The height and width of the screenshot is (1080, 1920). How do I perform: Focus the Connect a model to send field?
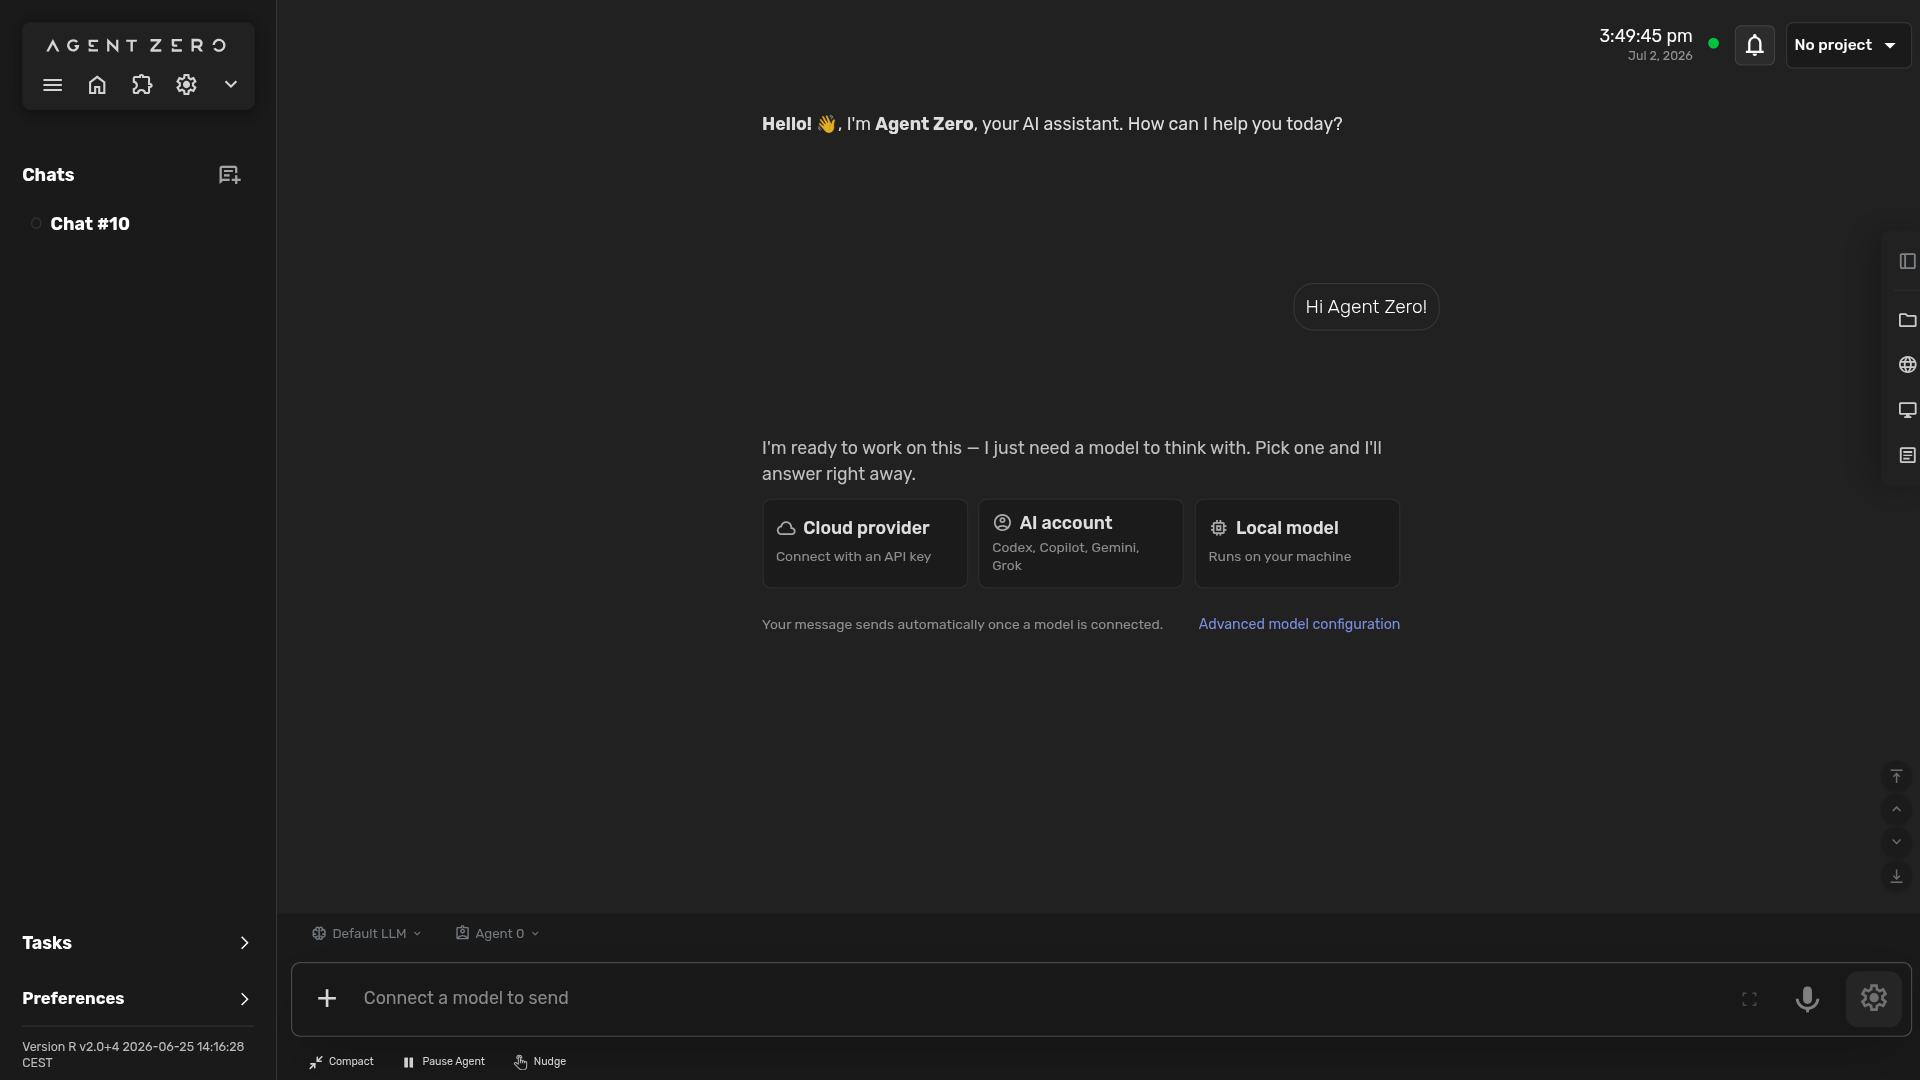1040,998
